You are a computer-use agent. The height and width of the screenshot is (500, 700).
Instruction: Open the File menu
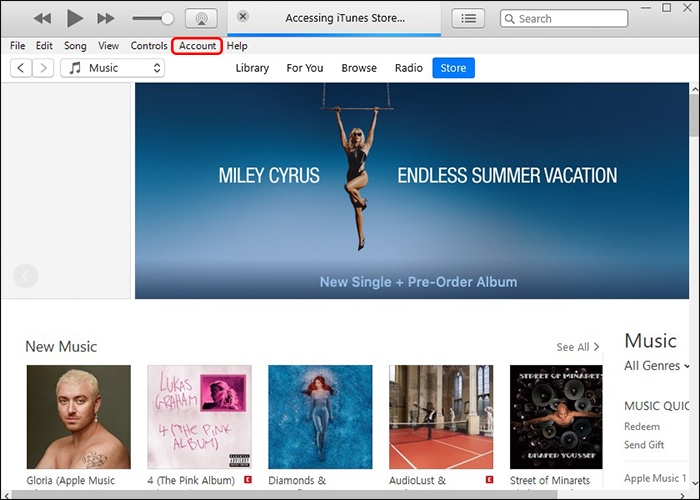(x=17, y=46)
